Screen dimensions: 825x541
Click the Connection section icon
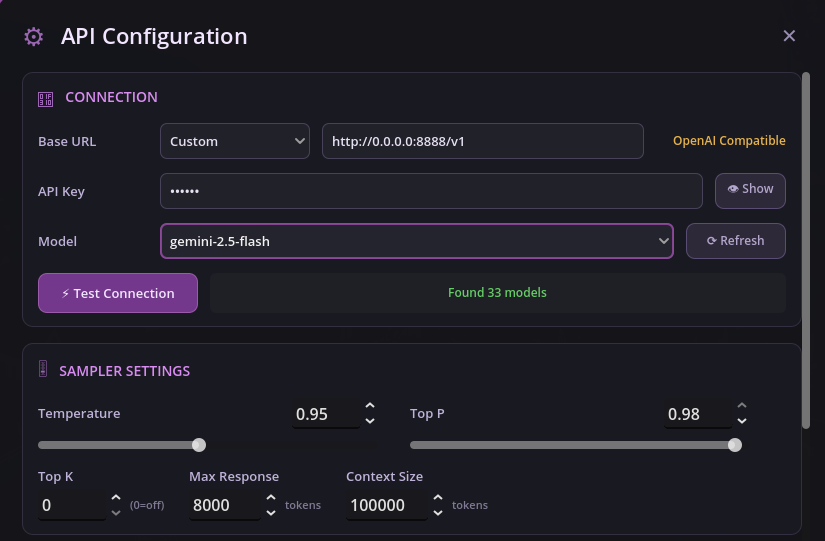coord(45,99)
